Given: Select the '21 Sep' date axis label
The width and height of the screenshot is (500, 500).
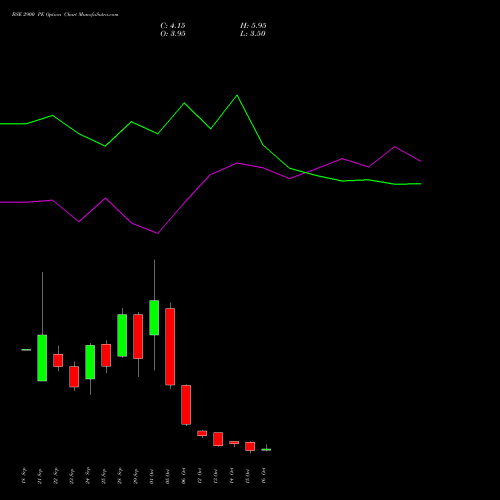Looking at the screenshot, I should (40, 476).
